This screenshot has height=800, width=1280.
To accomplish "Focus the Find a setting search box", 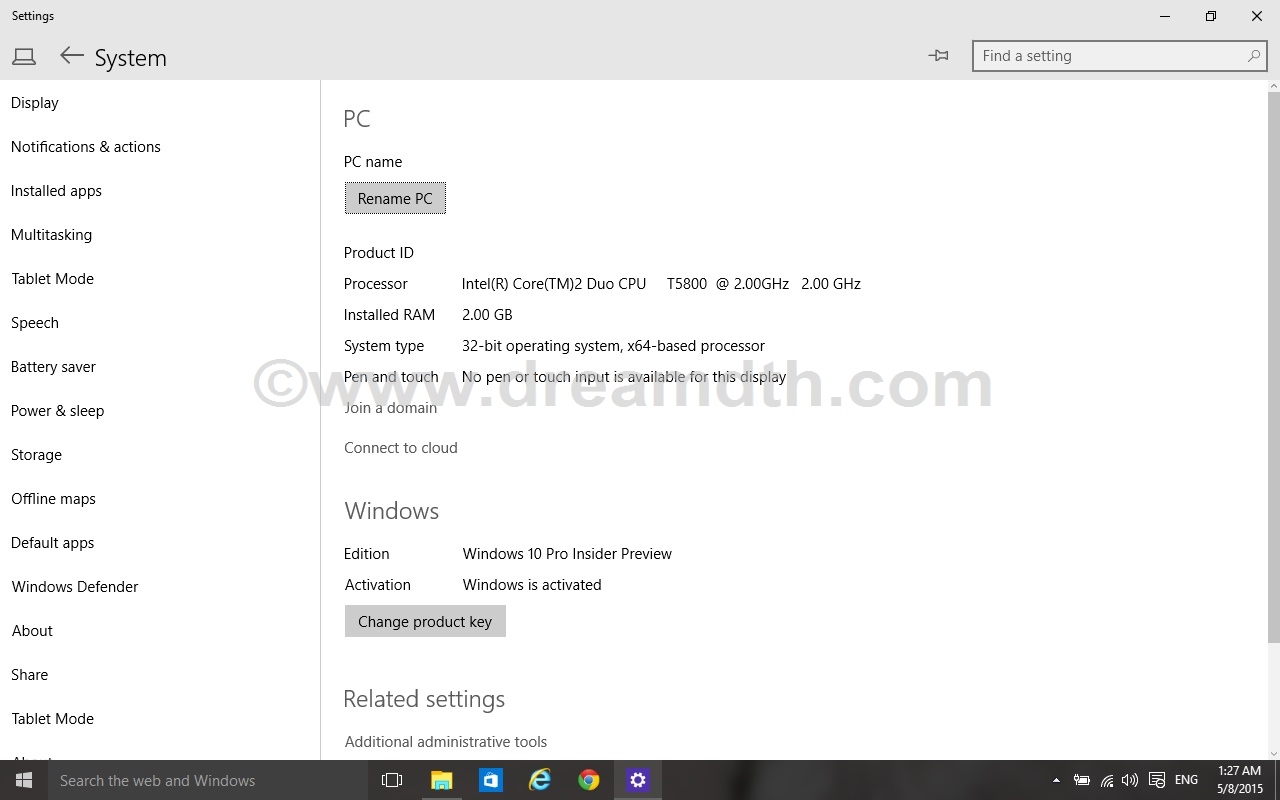I will tap(1119, 56).
